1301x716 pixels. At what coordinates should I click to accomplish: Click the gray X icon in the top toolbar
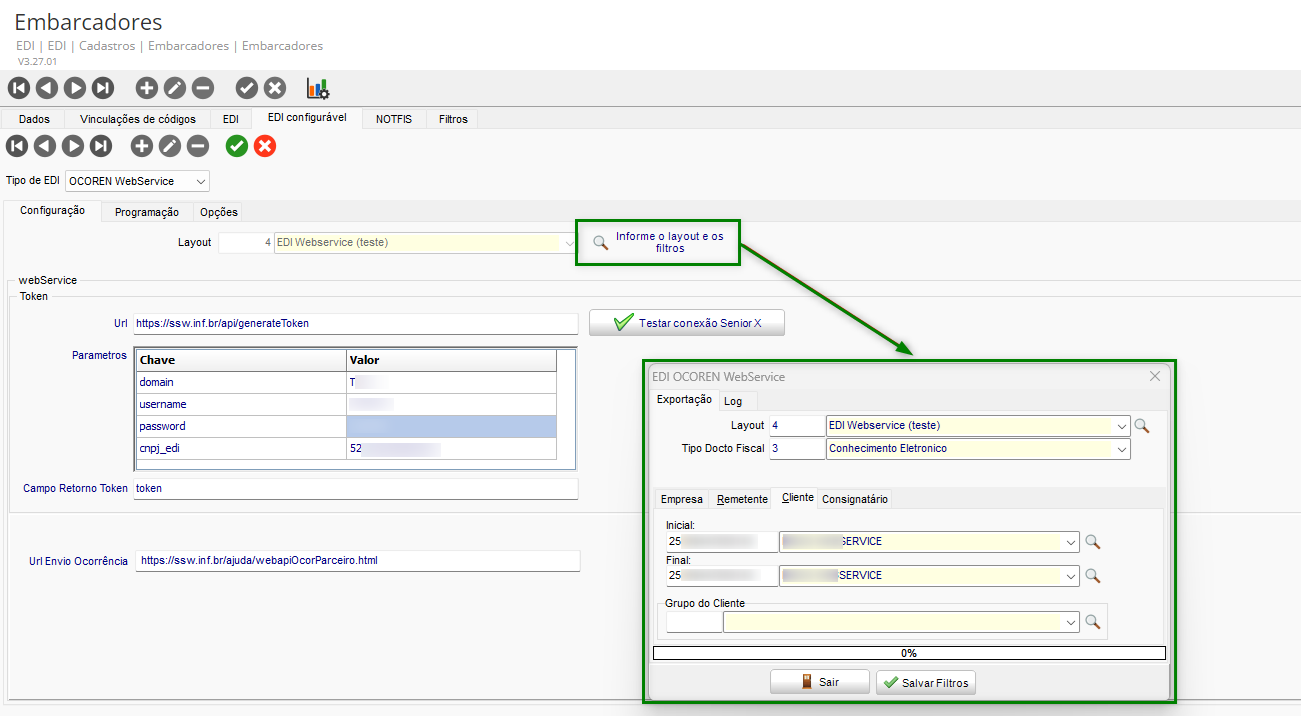pos(275,88)
